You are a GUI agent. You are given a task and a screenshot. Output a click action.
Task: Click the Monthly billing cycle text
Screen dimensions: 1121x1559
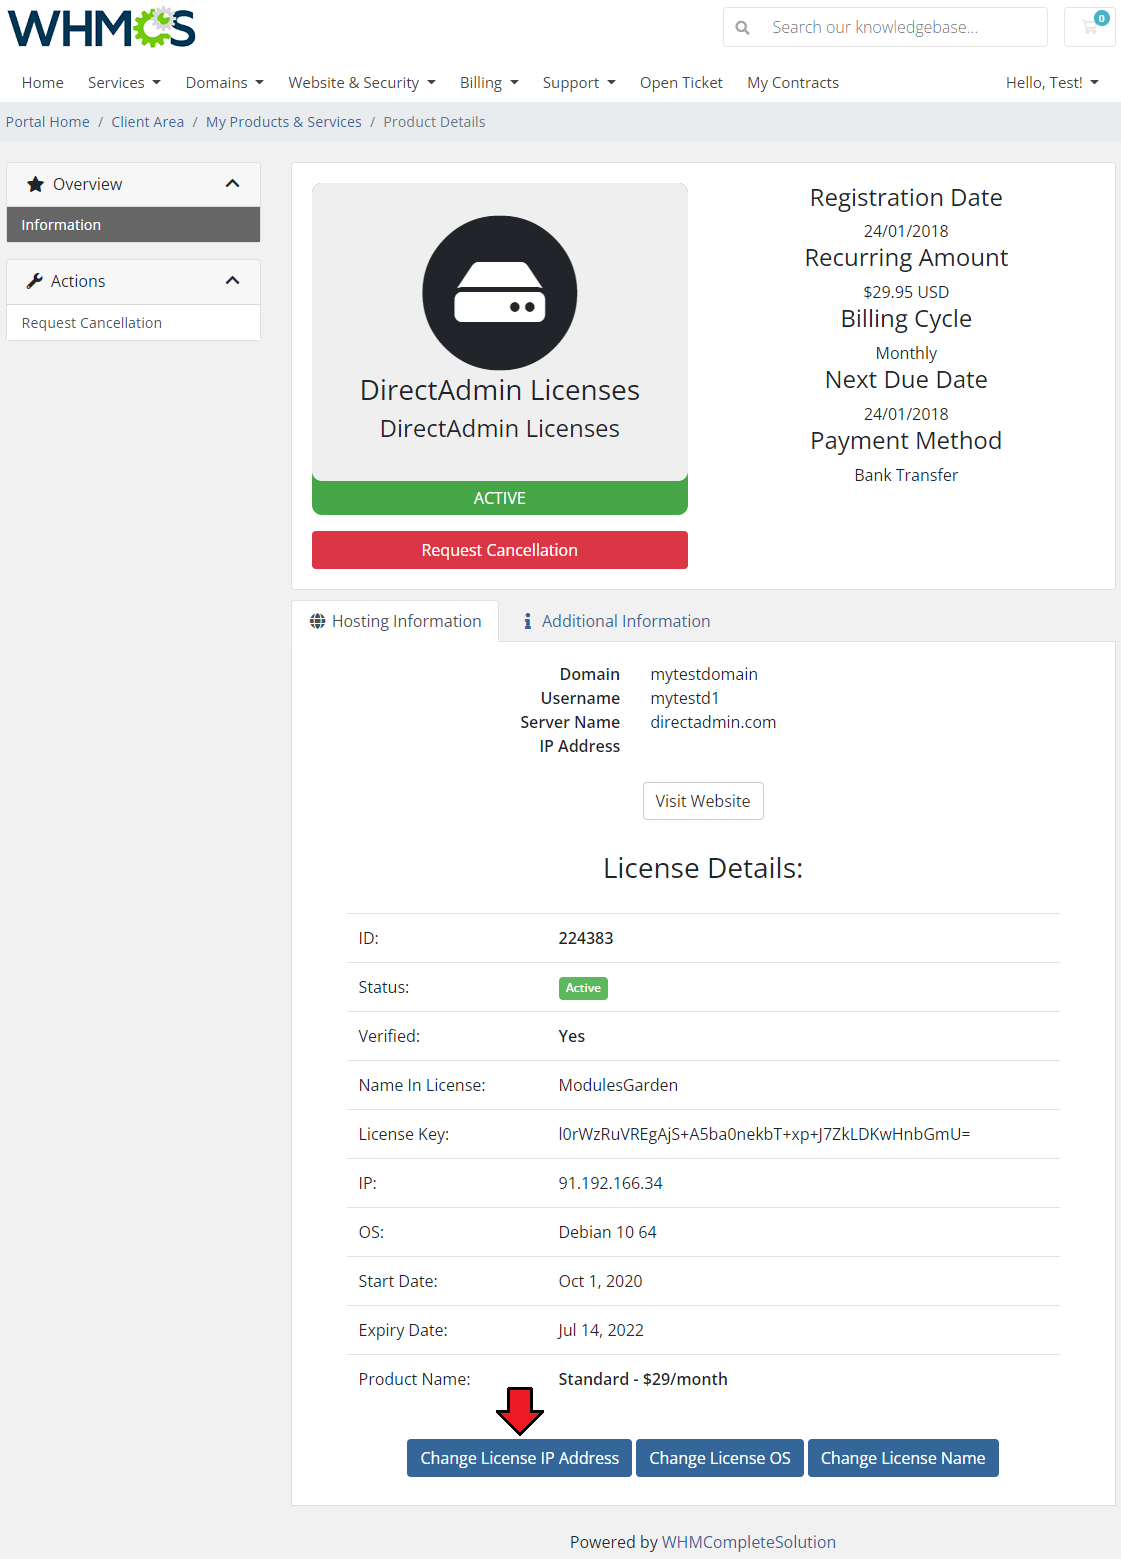pos(906,353)
